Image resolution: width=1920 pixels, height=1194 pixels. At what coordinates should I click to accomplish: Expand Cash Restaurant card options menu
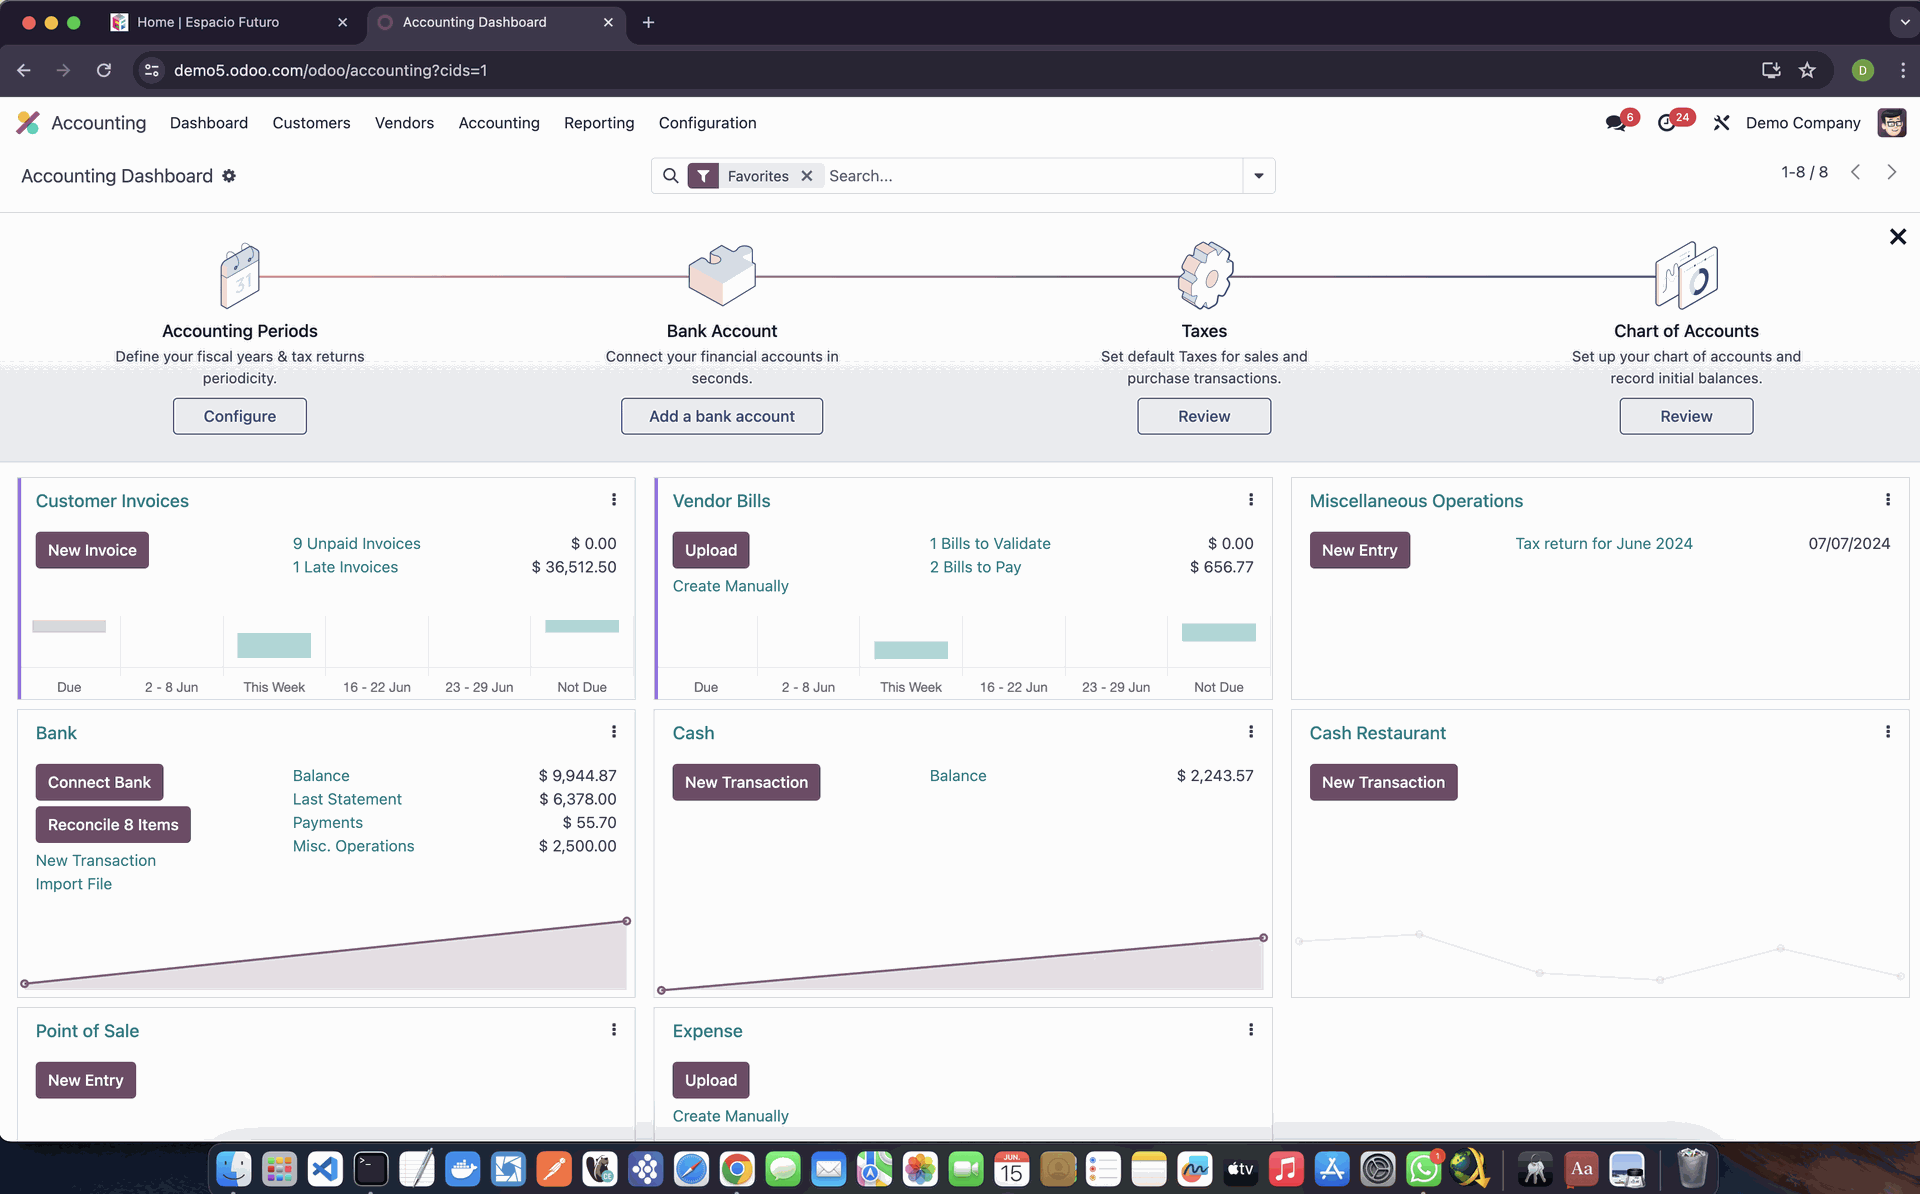pyautogui.click(x=1888, y=732)
